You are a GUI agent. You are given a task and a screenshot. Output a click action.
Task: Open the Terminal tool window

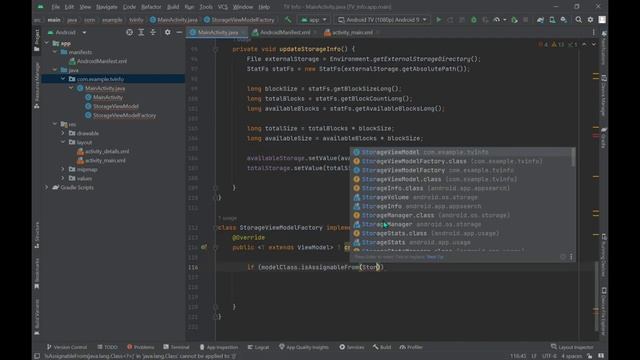point(176,347)
